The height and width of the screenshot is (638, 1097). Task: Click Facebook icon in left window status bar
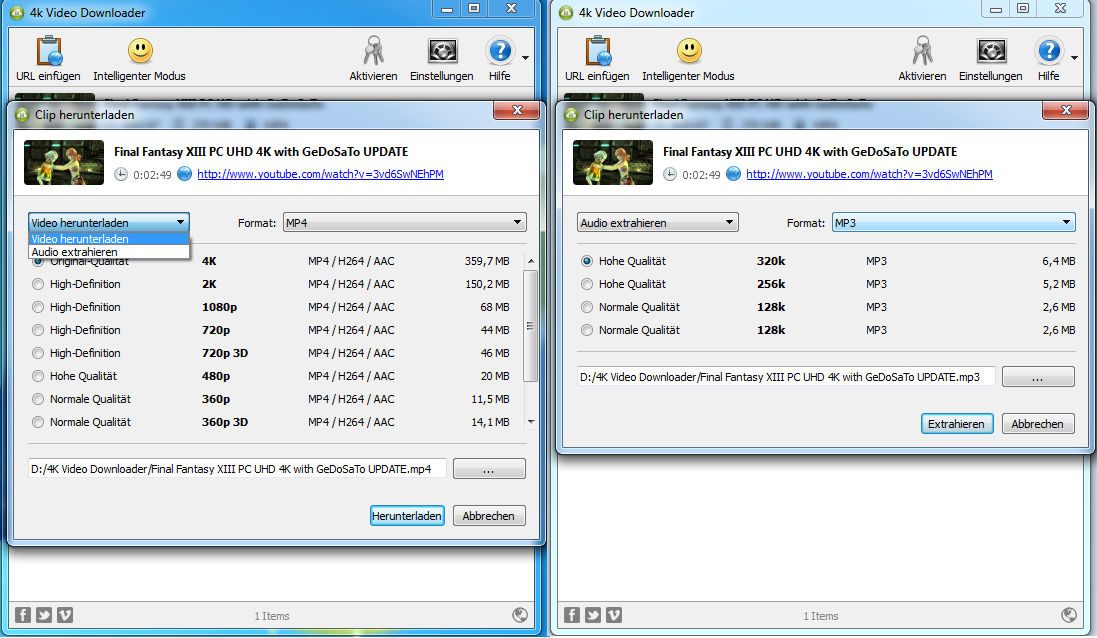point(23,615)
